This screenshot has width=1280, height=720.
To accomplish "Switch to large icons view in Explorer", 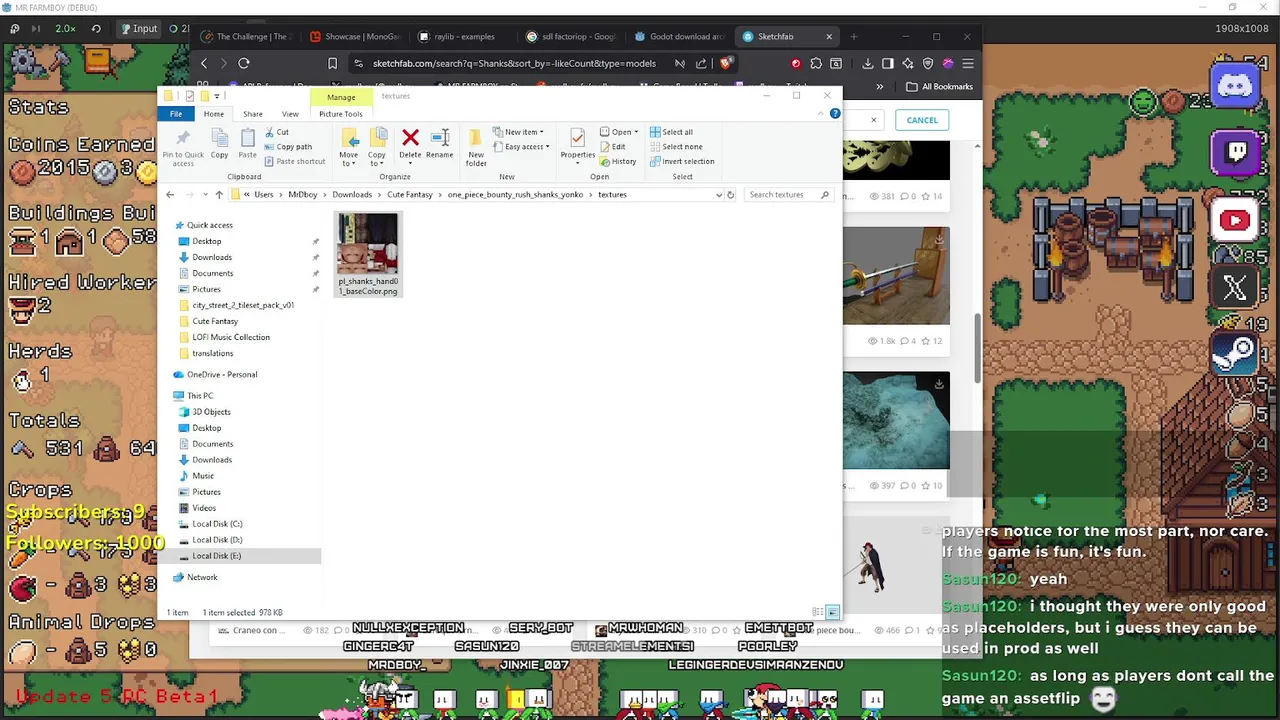I will tap(832, 612).
